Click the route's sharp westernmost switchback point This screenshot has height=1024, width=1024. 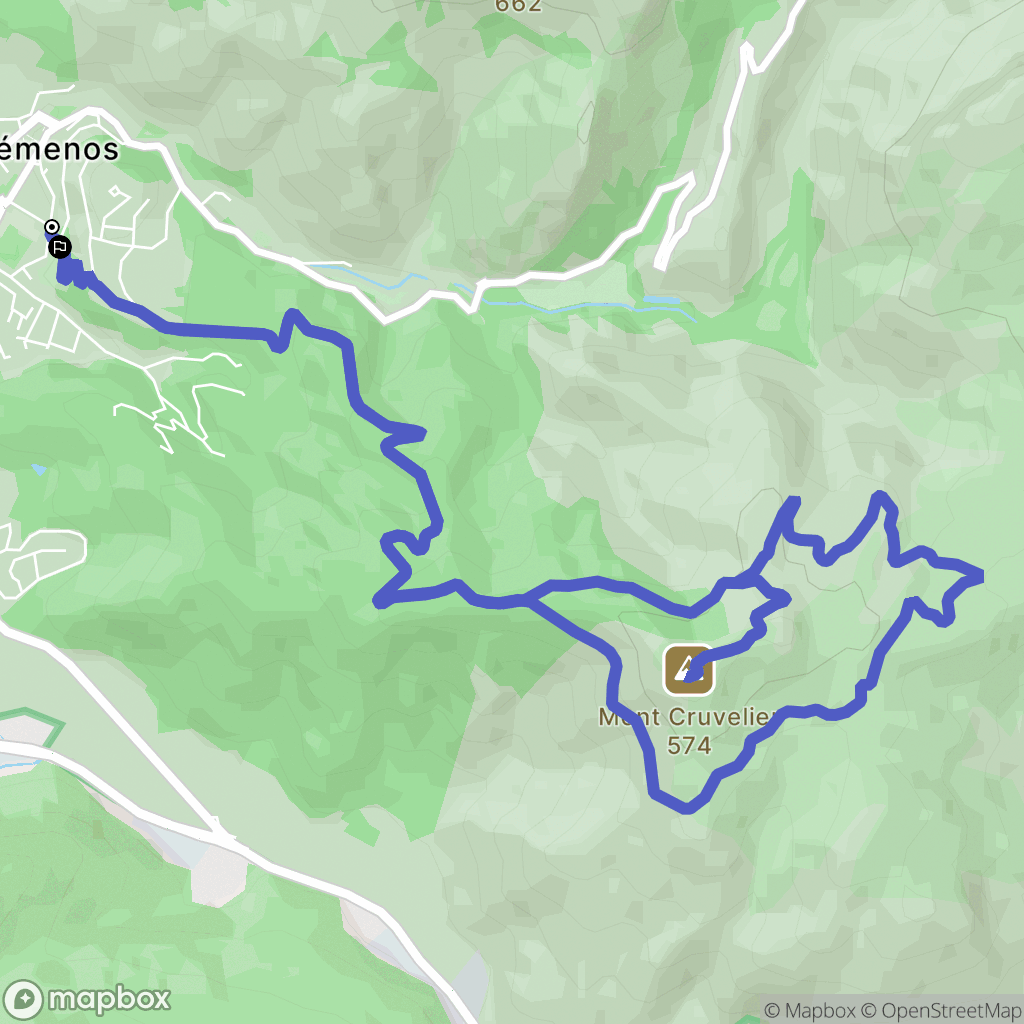pyautogui.click(x=378, y=601)
